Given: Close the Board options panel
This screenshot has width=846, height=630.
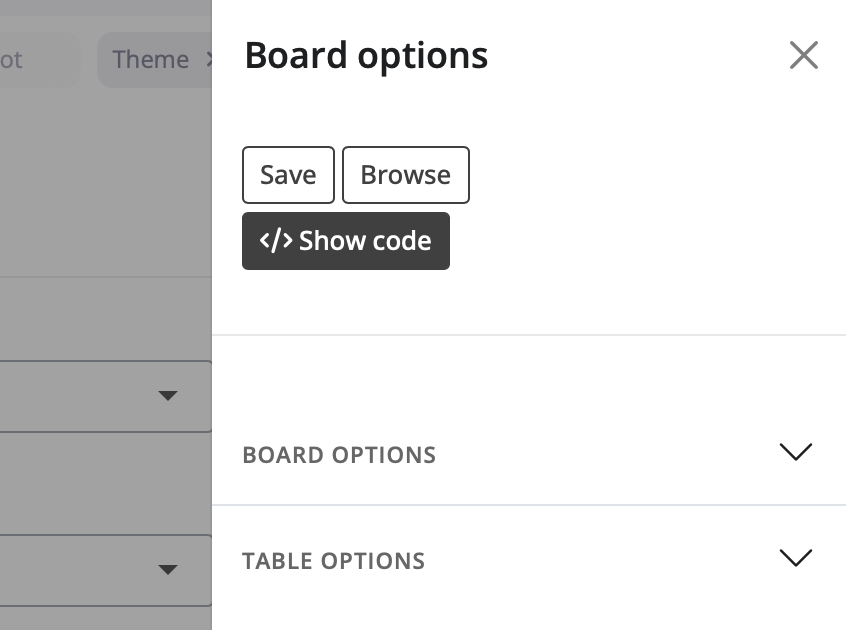Looking at the screenshot, I should tap(803, 55).
